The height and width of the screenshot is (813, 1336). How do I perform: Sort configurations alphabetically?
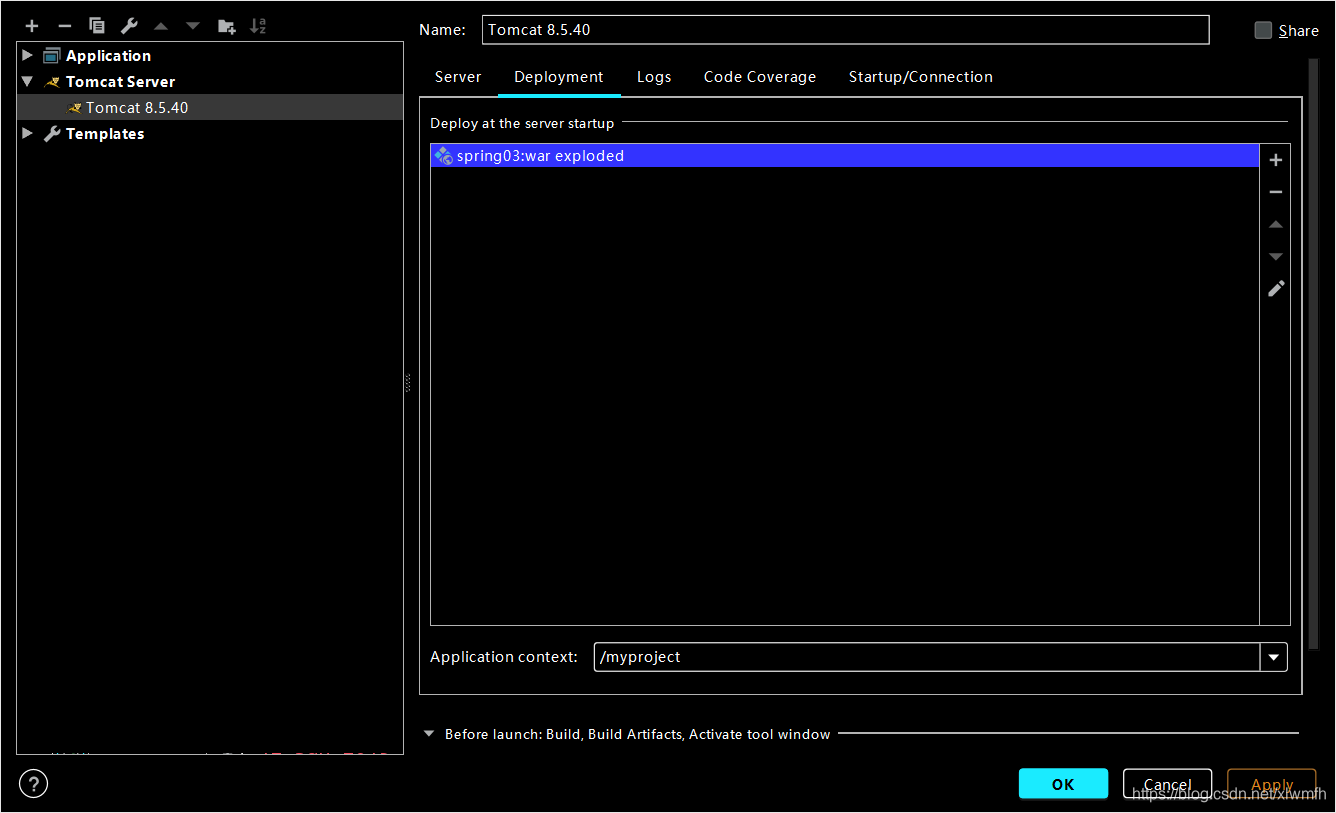coord(258,26)
